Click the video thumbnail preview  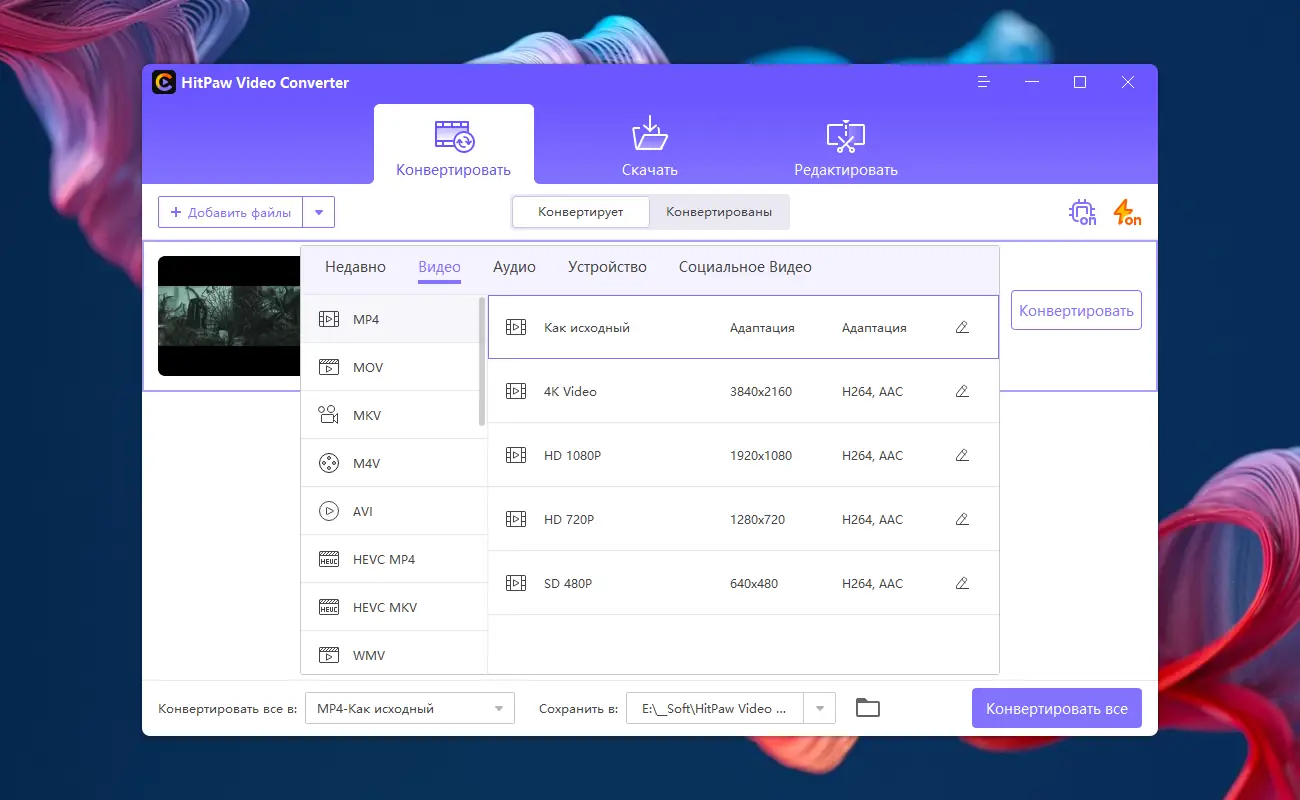tap(229, 316)
